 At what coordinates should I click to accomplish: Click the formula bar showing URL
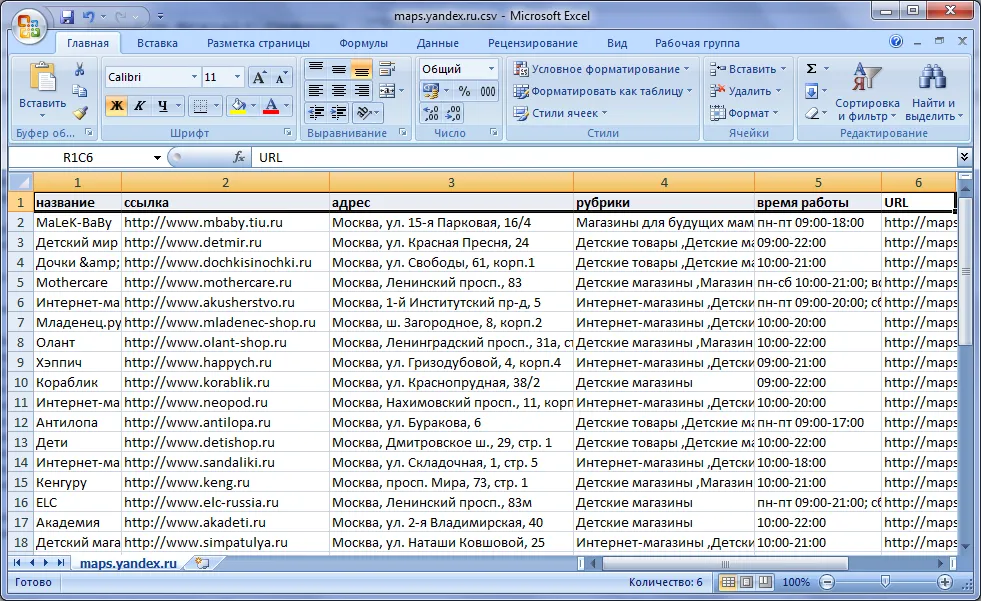[x=604, y=158]
